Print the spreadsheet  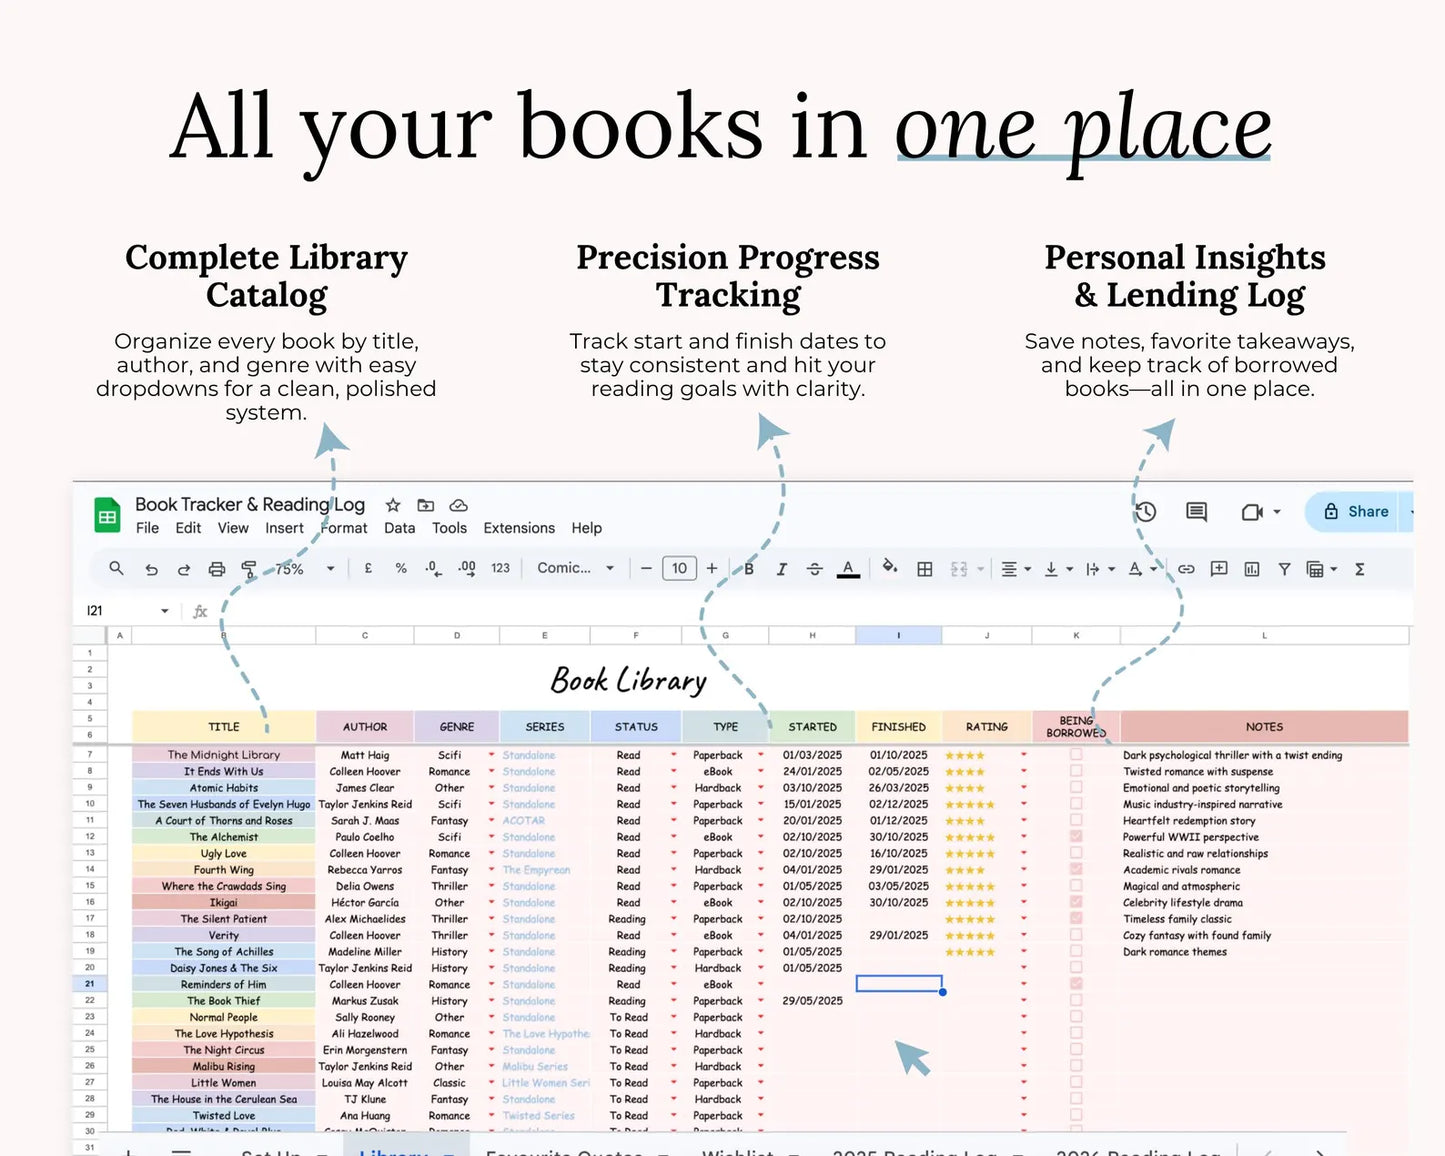(x=217, y=569)
